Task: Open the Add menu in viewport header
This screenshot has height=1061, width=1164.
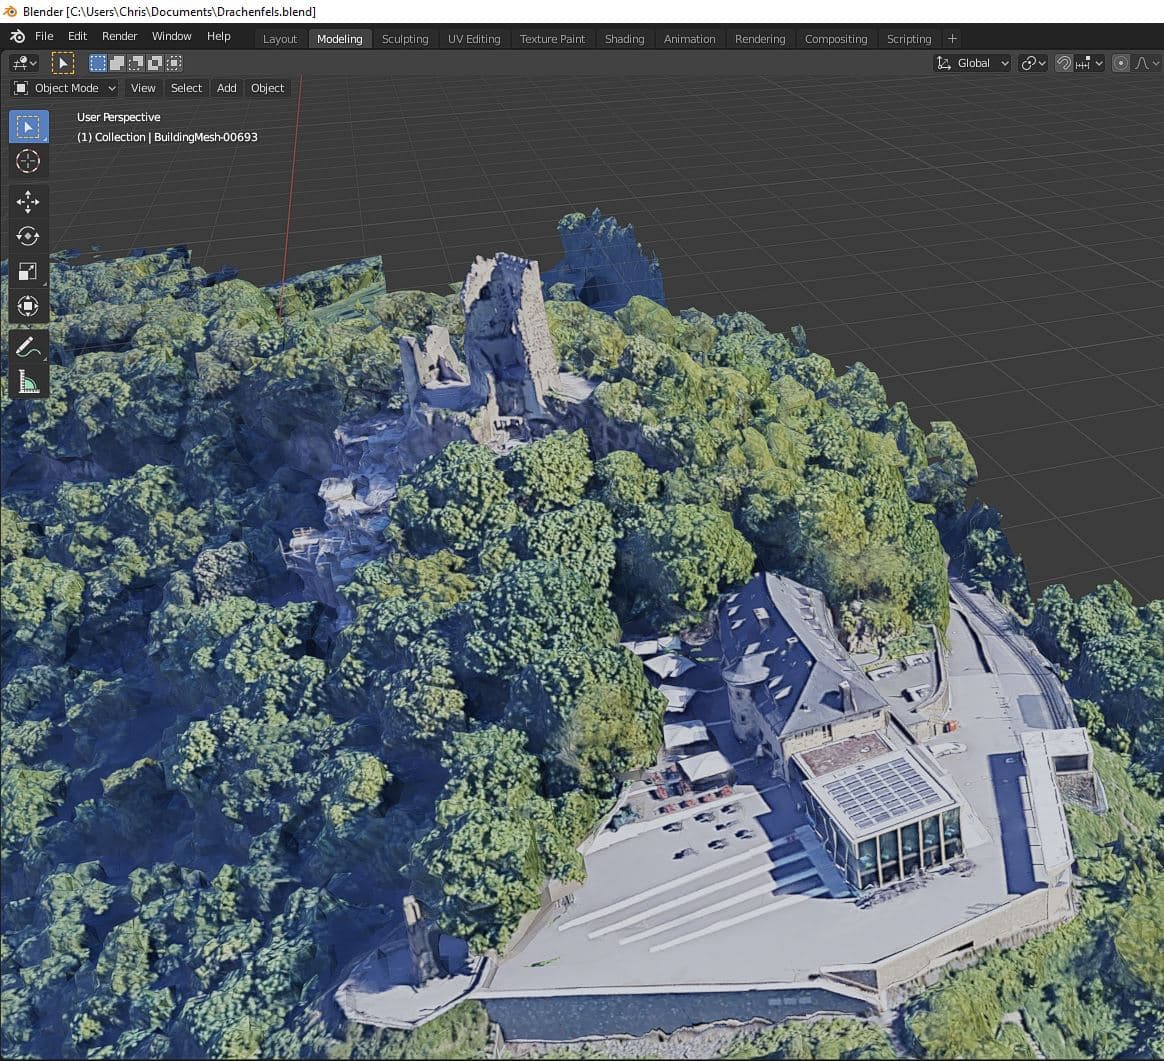Action: (227, 88)
